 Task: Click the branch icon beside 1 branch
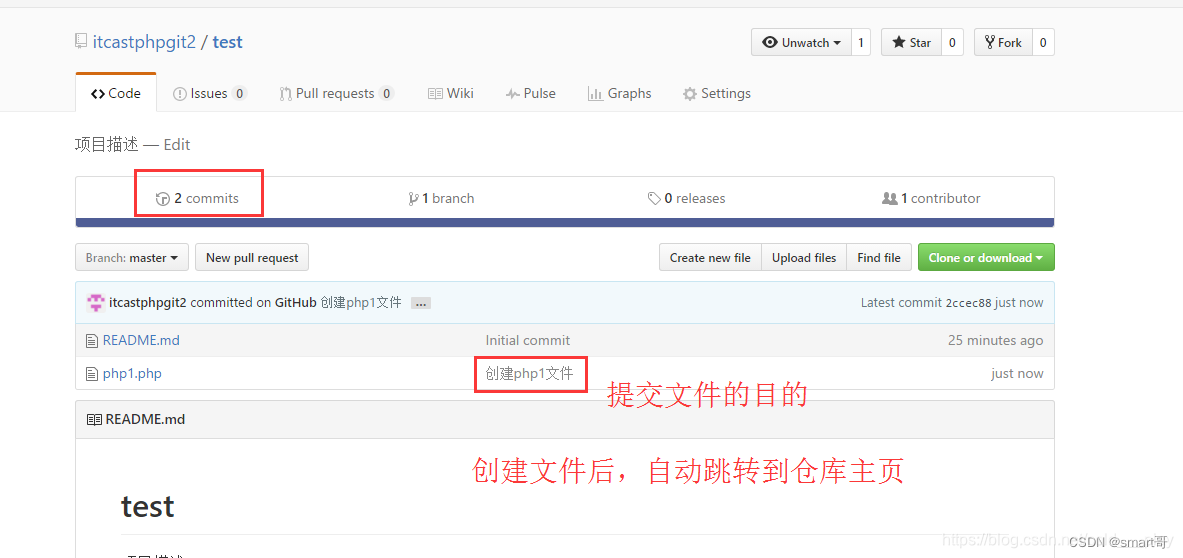pyautogui.click(x=413, y=199)
